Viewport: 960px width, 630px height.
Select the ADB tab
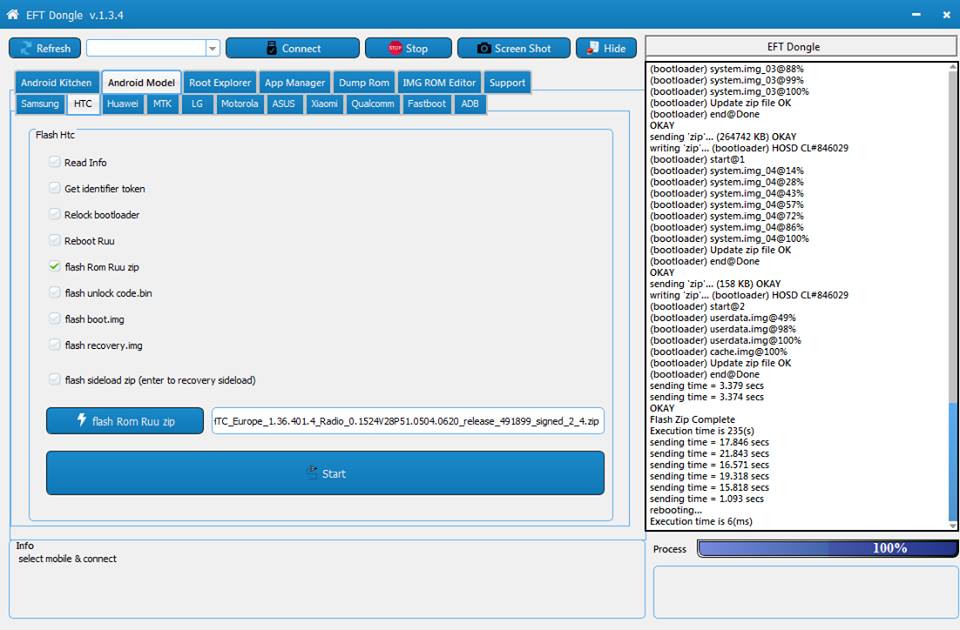(x=470, y=103)
